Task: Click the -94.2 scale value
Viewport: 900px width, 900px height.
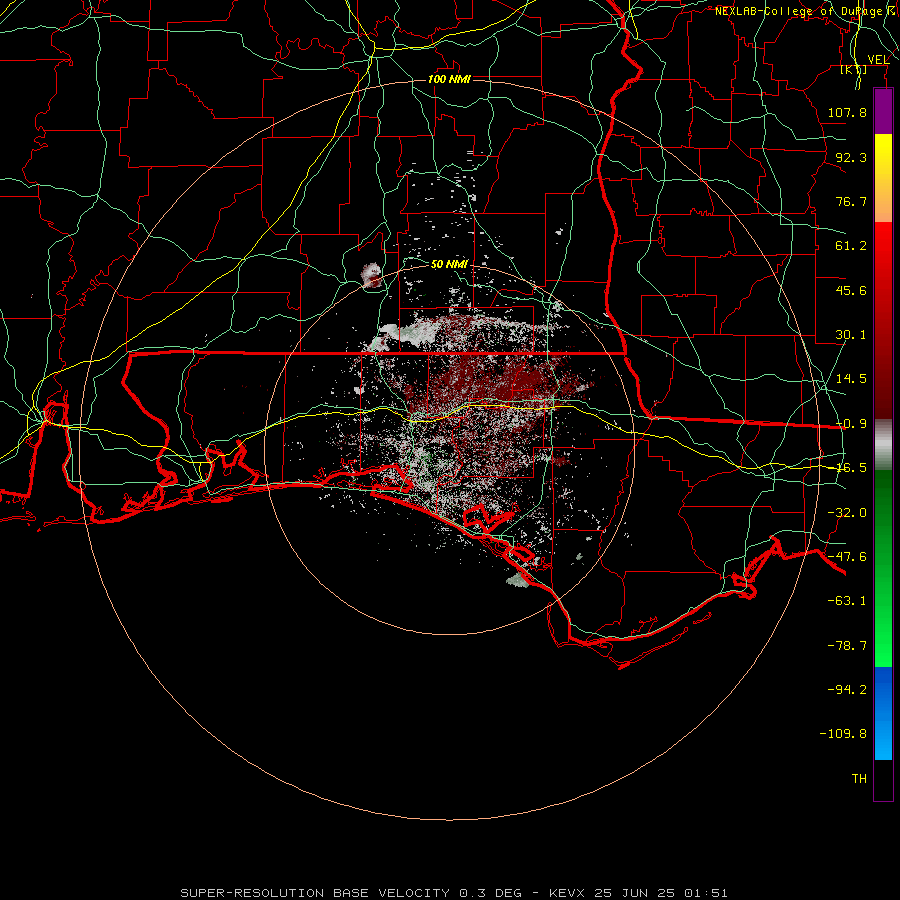Action: pos(847,690)
